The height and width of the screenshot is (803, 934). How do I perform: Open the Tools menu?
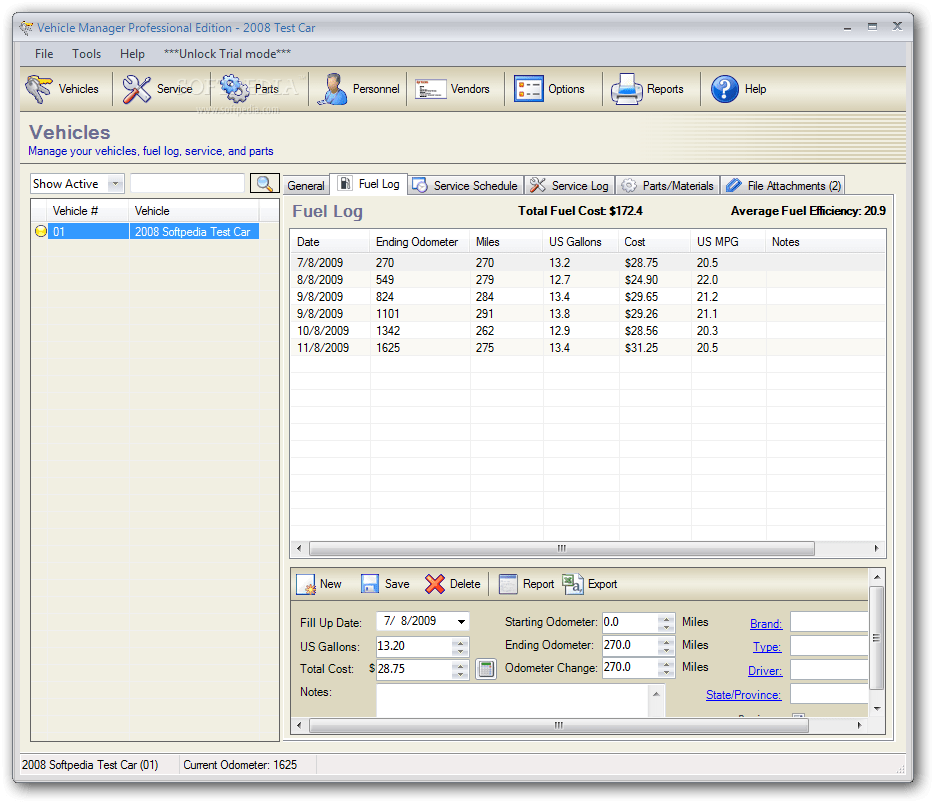[86, 53]
